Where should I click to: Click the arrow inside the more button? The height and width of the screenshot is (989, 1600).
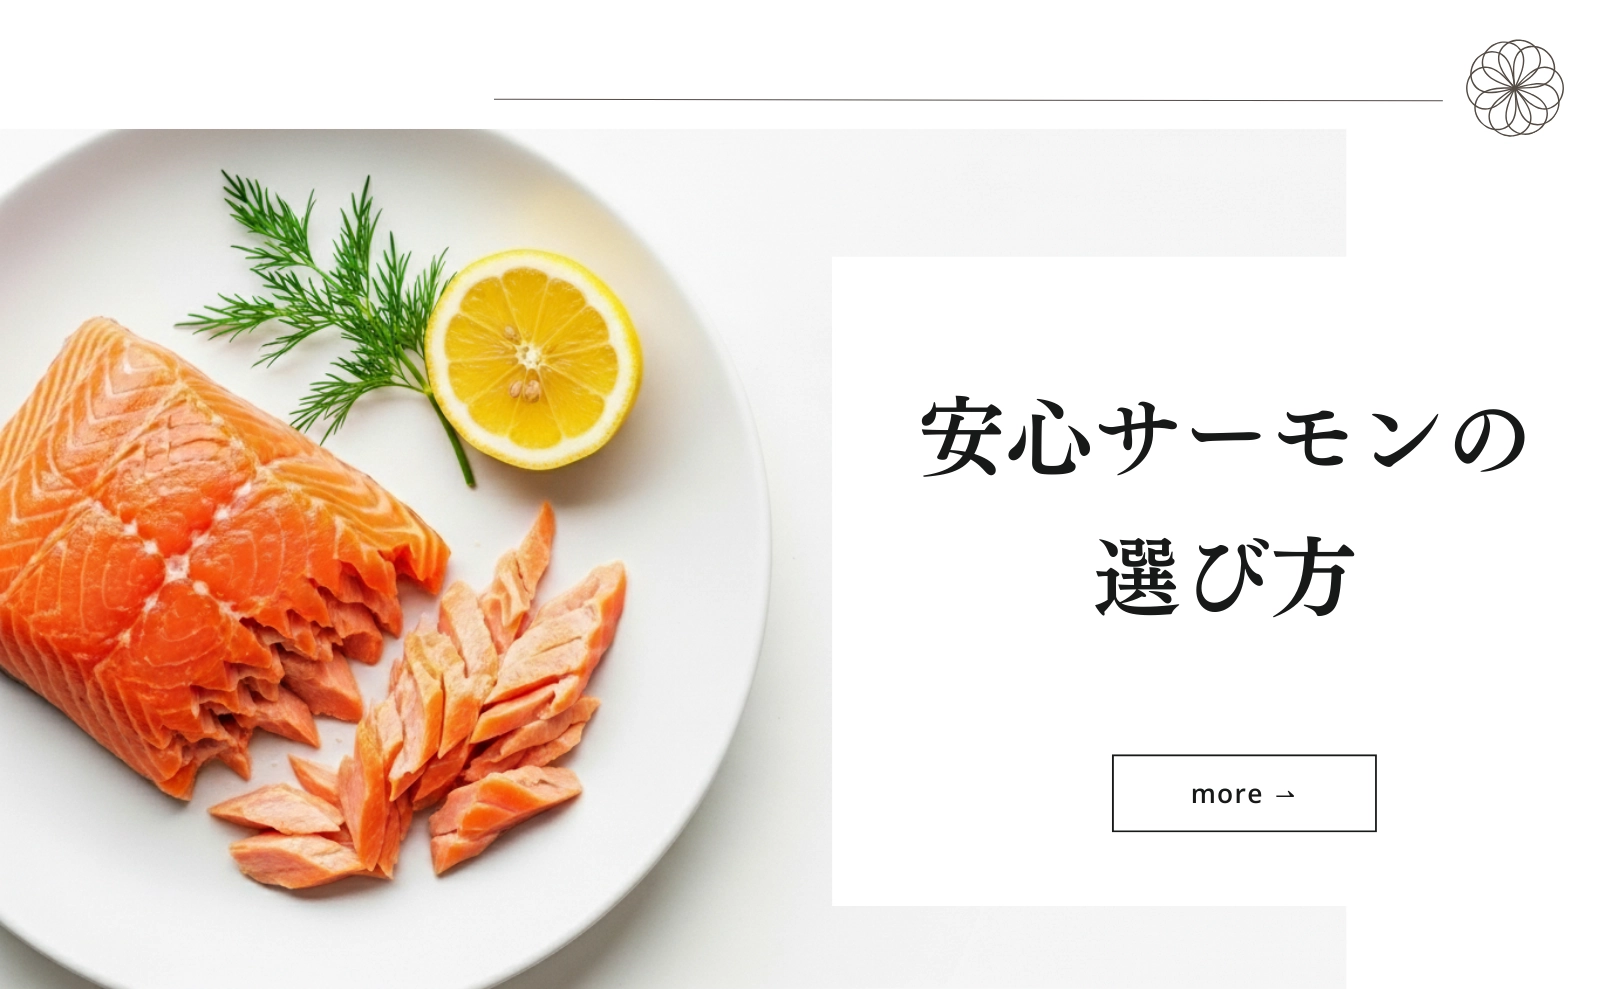pyautogui.click(x=1286, y=795)
